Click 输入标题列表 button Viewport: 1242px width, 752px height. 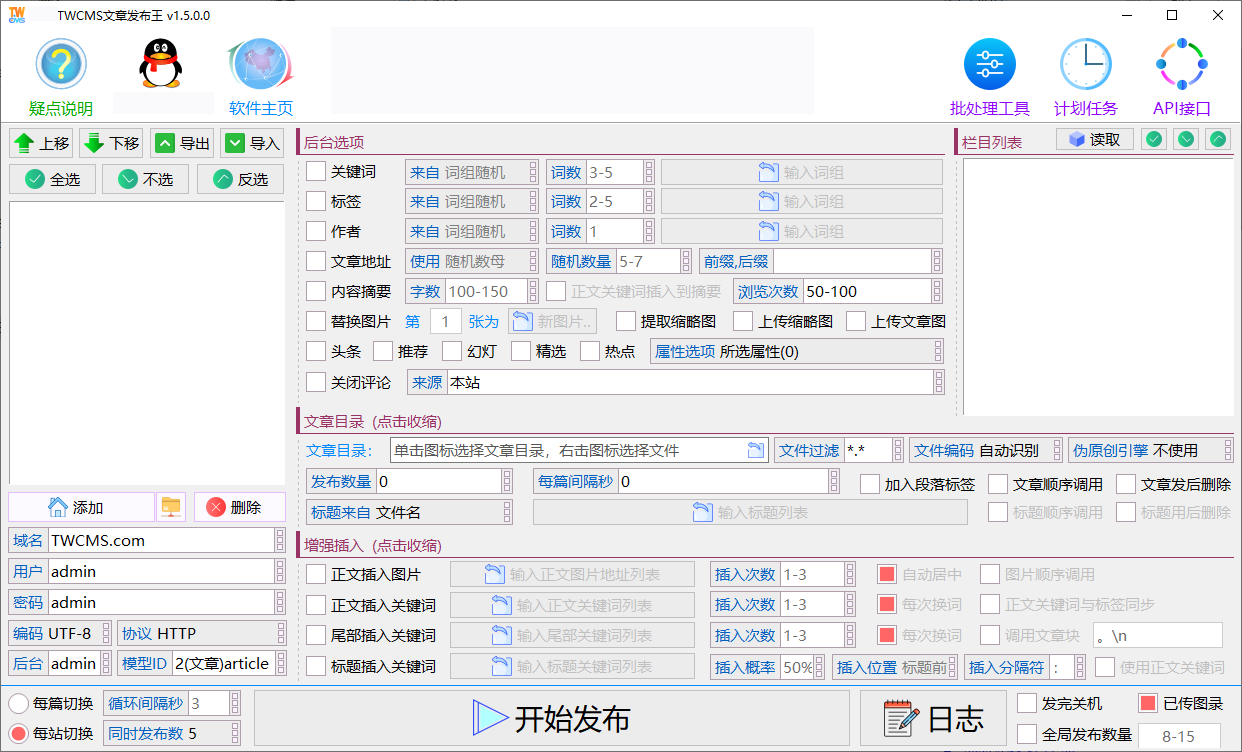tap(750, 512)
